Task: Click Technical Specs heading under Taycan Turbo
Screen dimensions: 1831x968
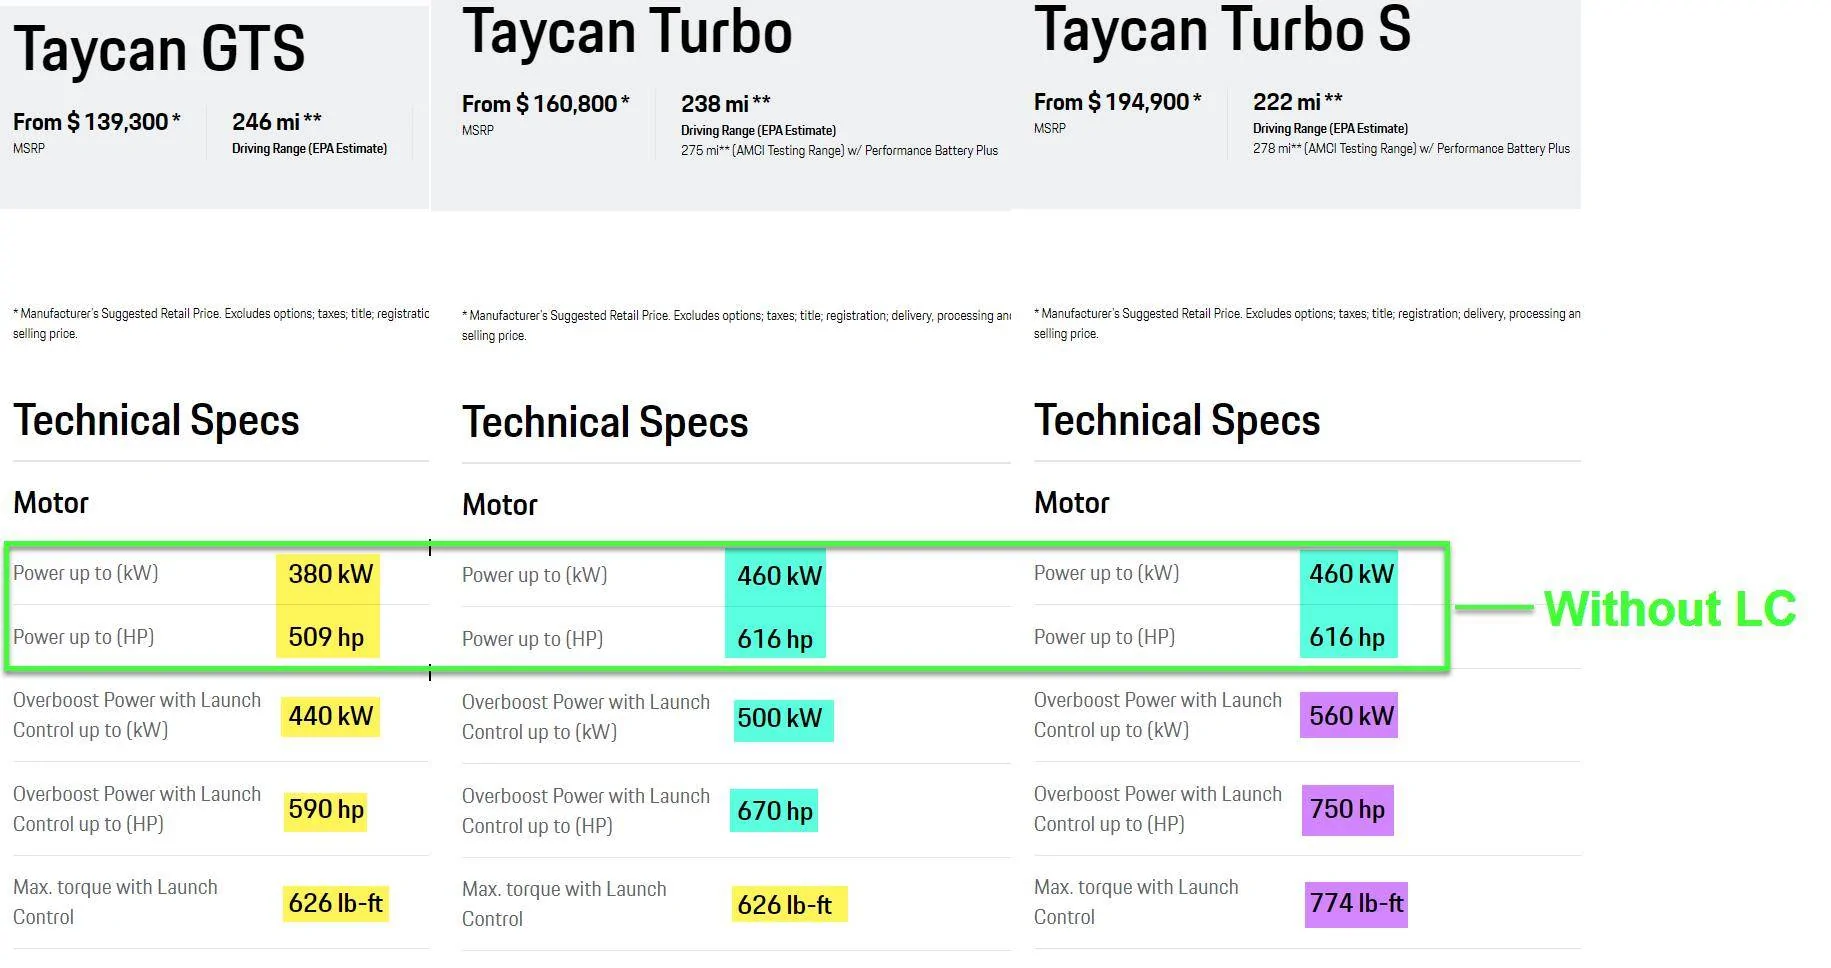Action: pyautogui.click(x=605, y=423)
